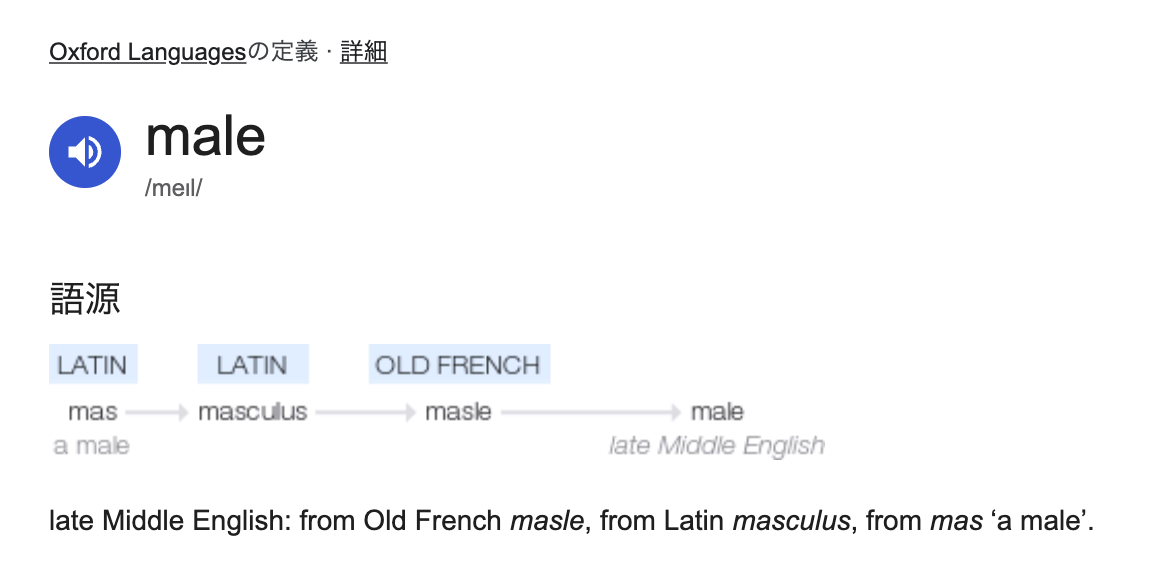Click the phonetic transcription /meɪl/
Viewport: 1156px width, 582px height.
pyautogui.click(x=173, y=188)
